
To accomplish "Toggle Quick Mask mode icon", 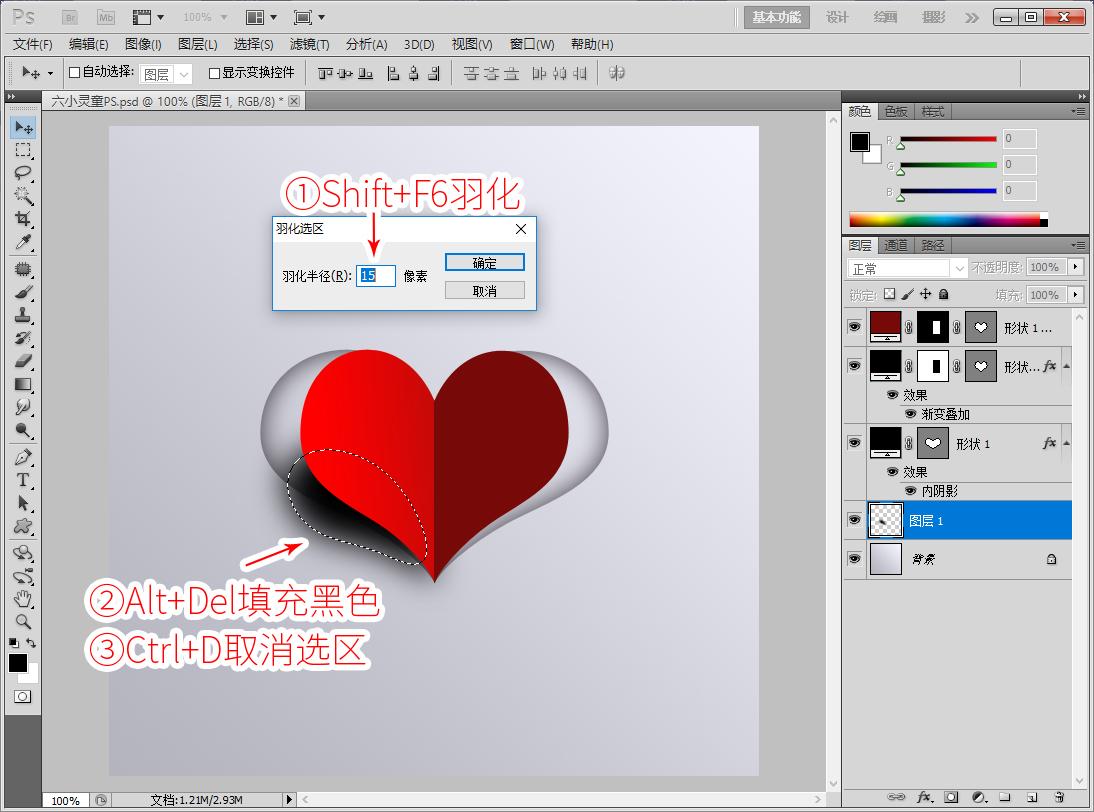I will (x=22, y=697).
